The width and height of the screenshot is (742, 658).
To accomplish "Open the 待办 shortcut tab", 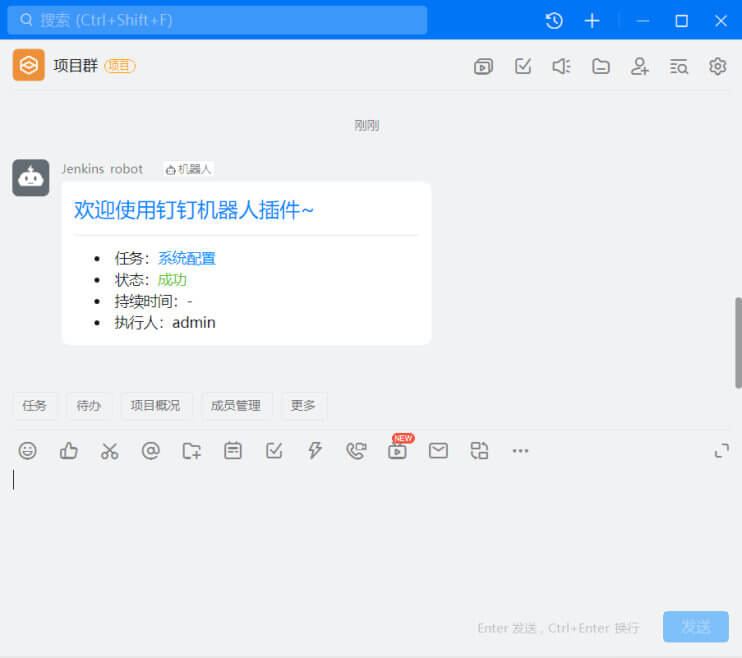I will pos(89,406).
